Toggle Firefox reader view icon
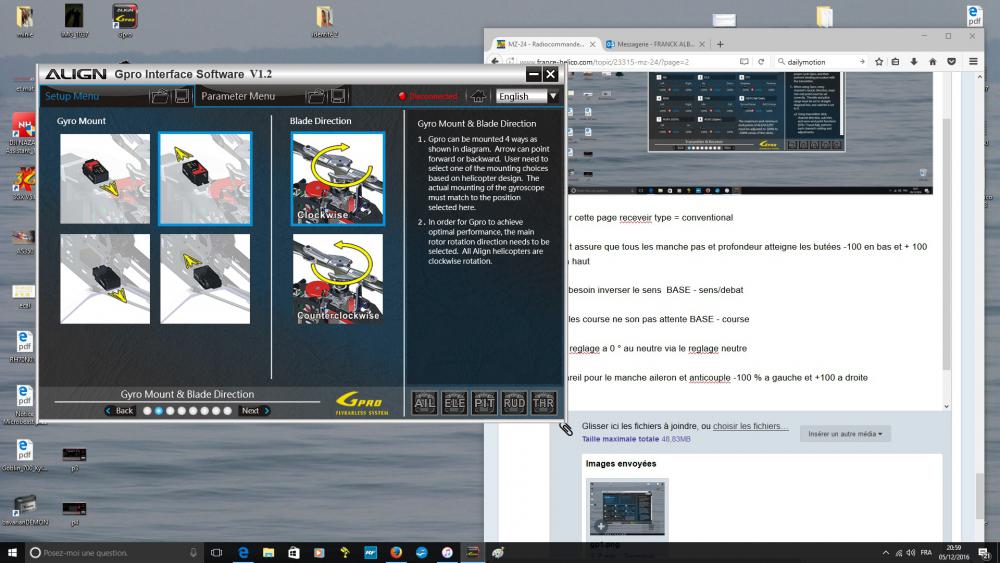Image resolution: width=1000 pixels, height=563 pixels. click(744, 62)
